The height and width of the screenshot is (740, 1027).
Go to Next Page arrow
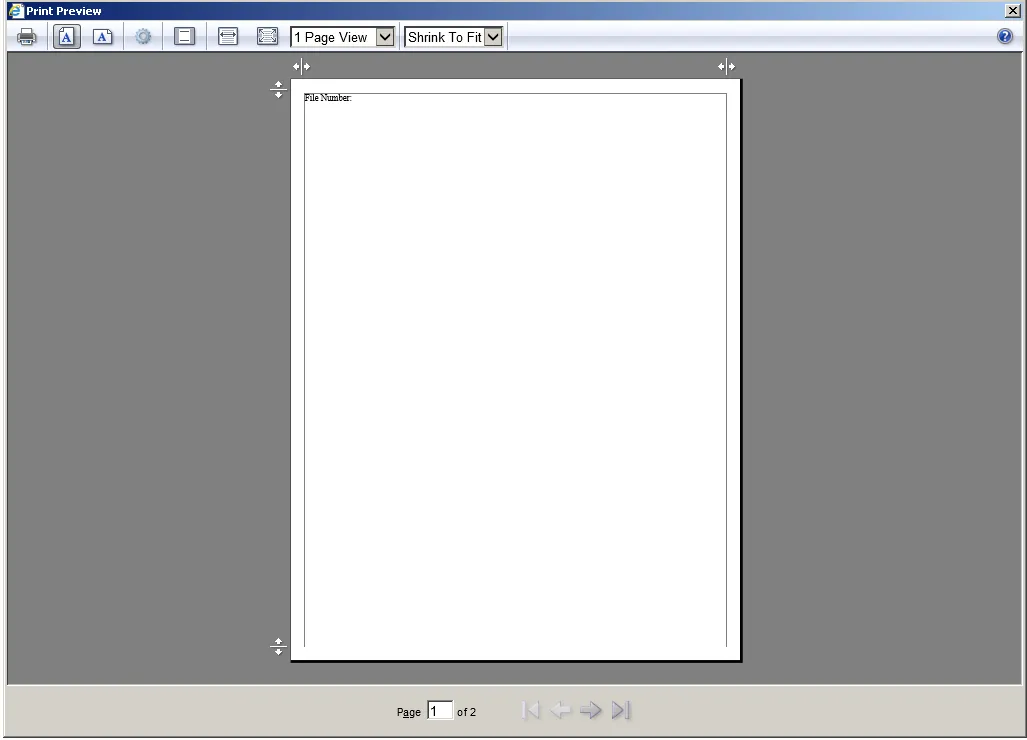(590, 710)
